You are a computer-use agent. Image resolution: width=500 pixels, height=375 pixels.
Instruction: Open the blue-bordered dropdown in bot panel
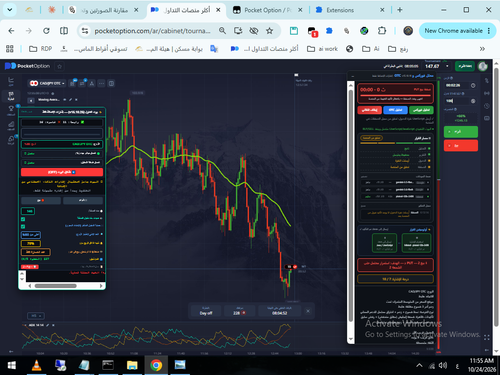point(31,235)
